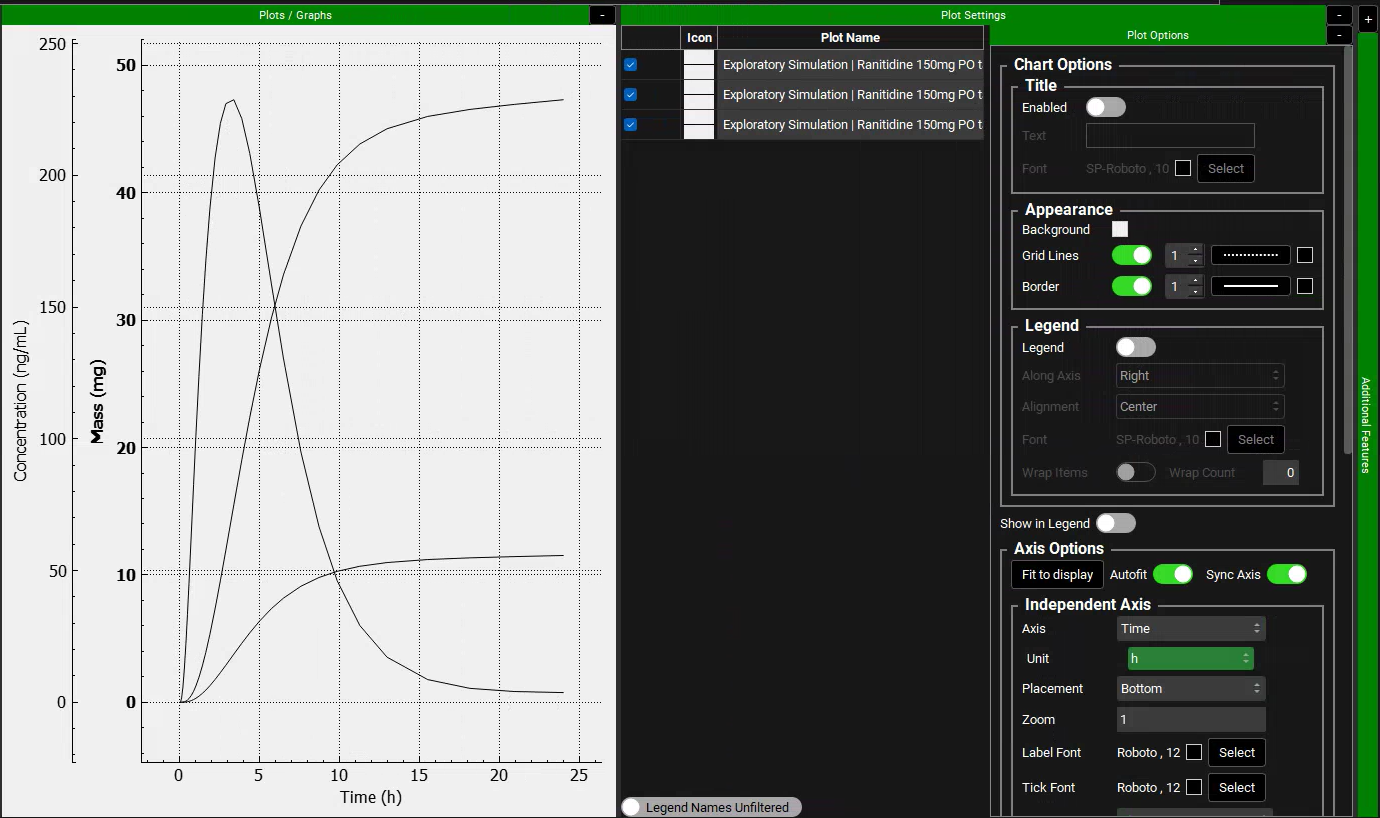Click the Icon column header
1380x818 pixels.
[699, 38]
